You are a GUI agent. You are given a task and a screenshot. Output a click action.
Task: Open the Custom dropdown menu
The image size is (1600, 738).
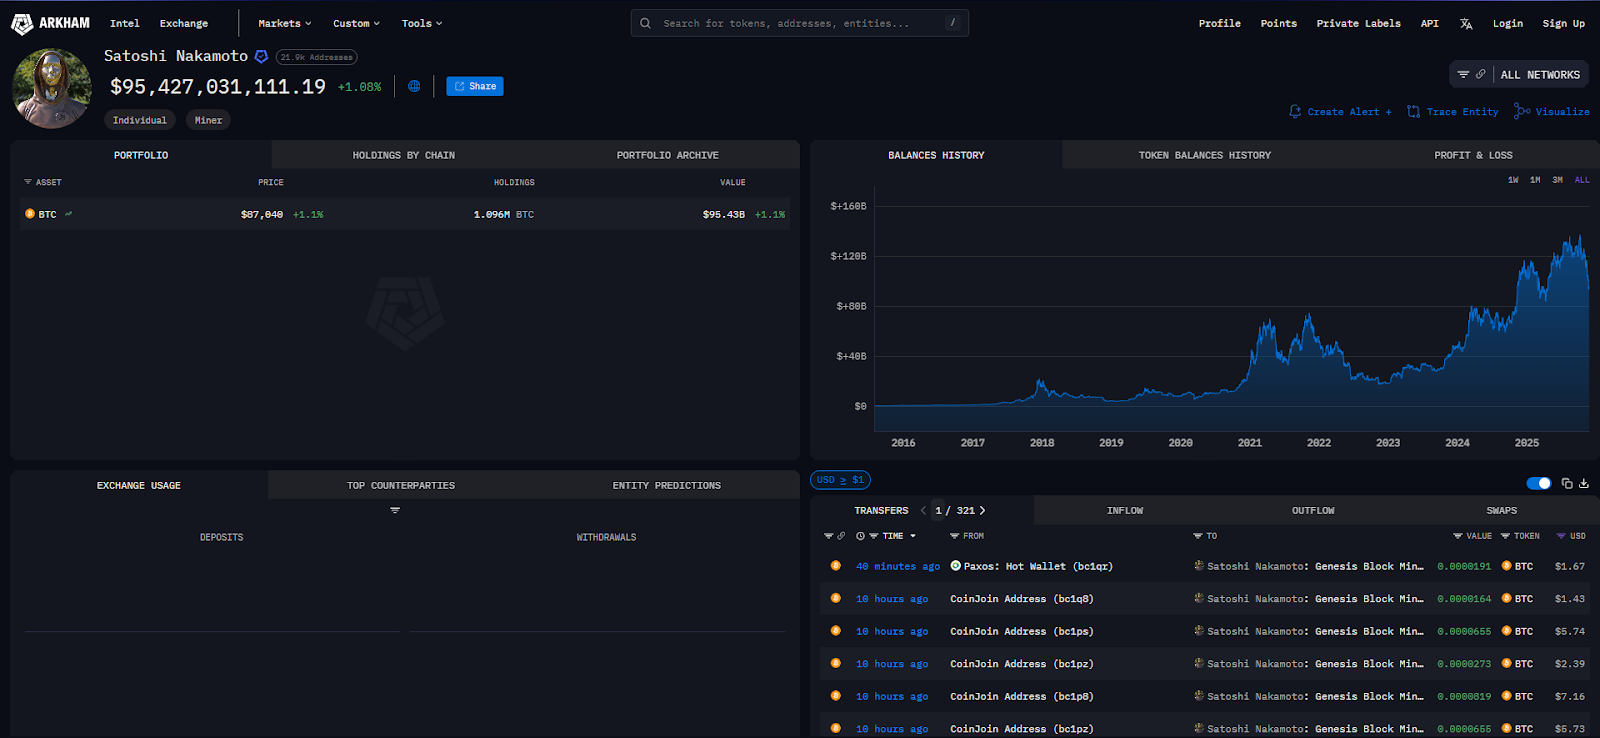coord(357,23)
